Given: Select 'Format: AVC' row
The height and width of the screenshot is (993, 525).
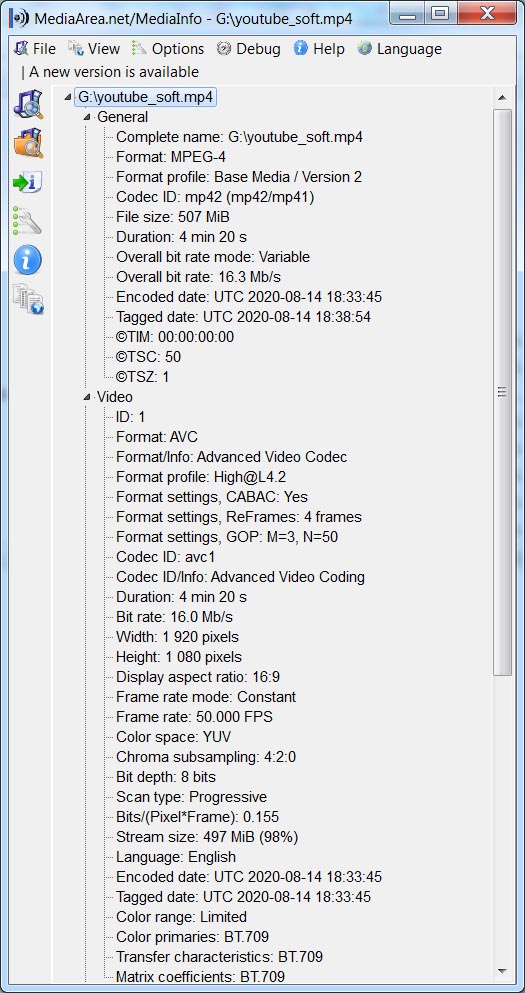Looking at the screenshot, I should coord(157,437).
